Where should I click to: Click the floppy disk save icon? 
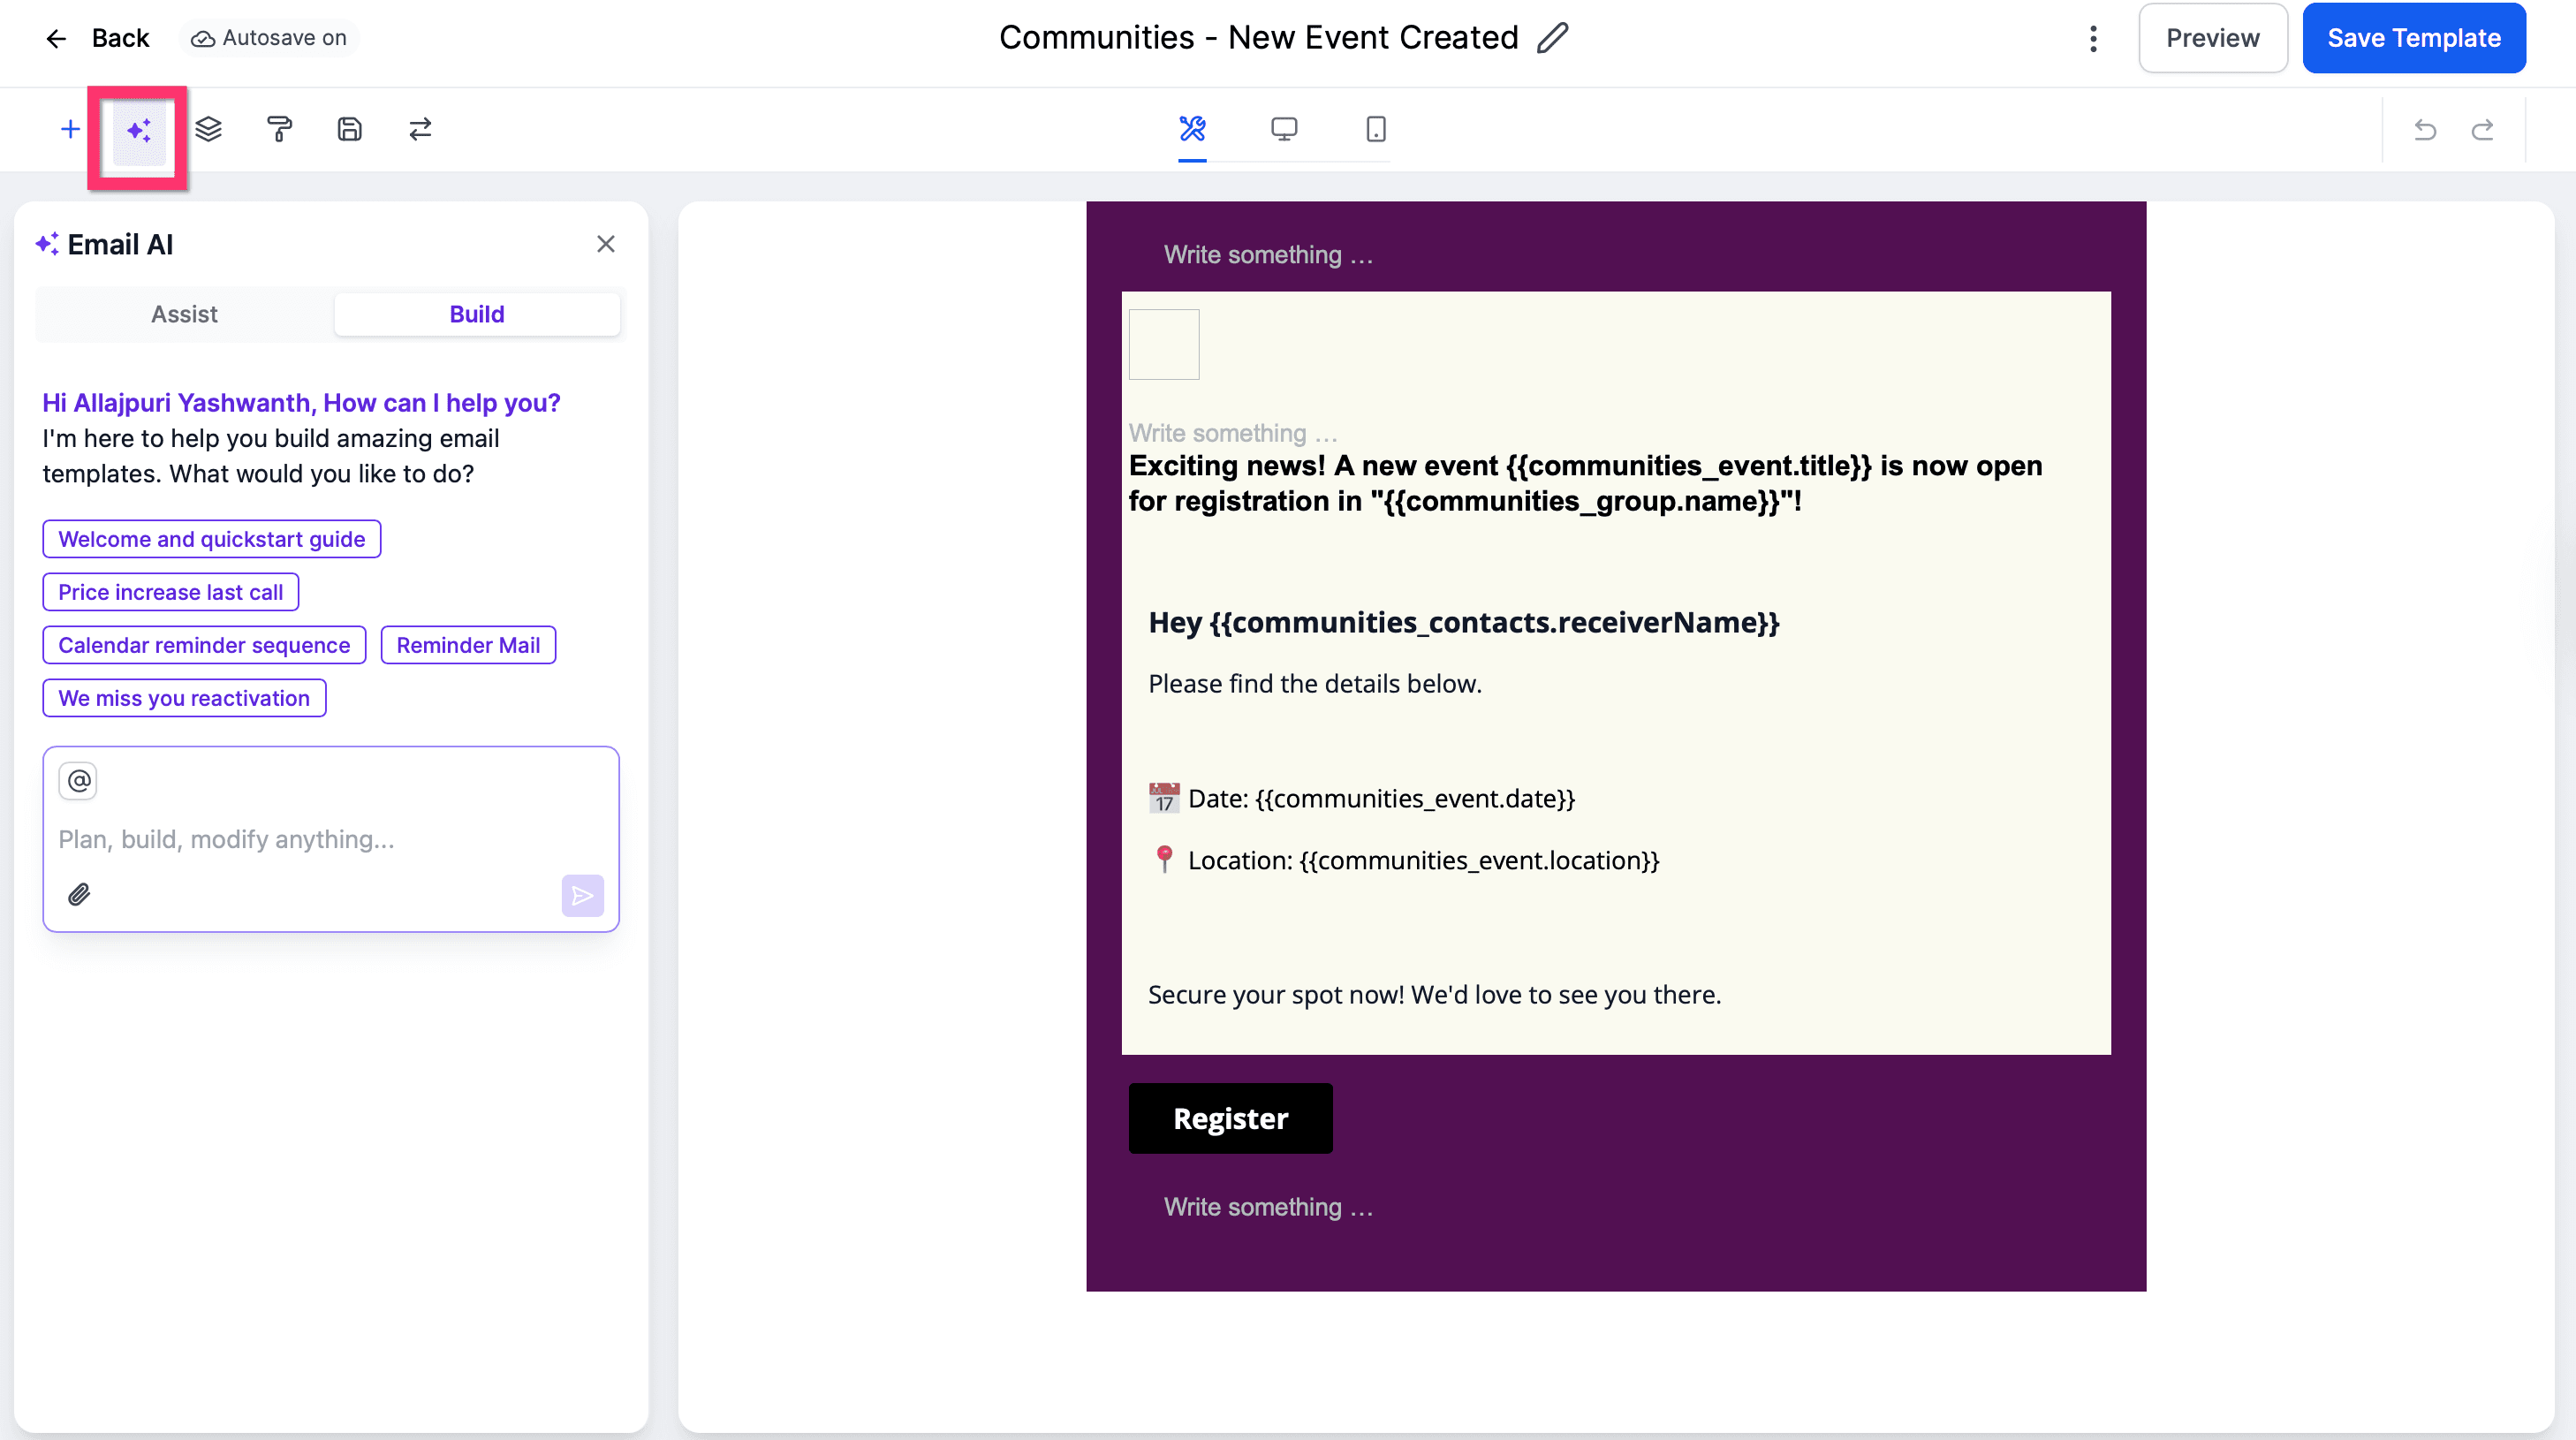(x=349, y=129)
